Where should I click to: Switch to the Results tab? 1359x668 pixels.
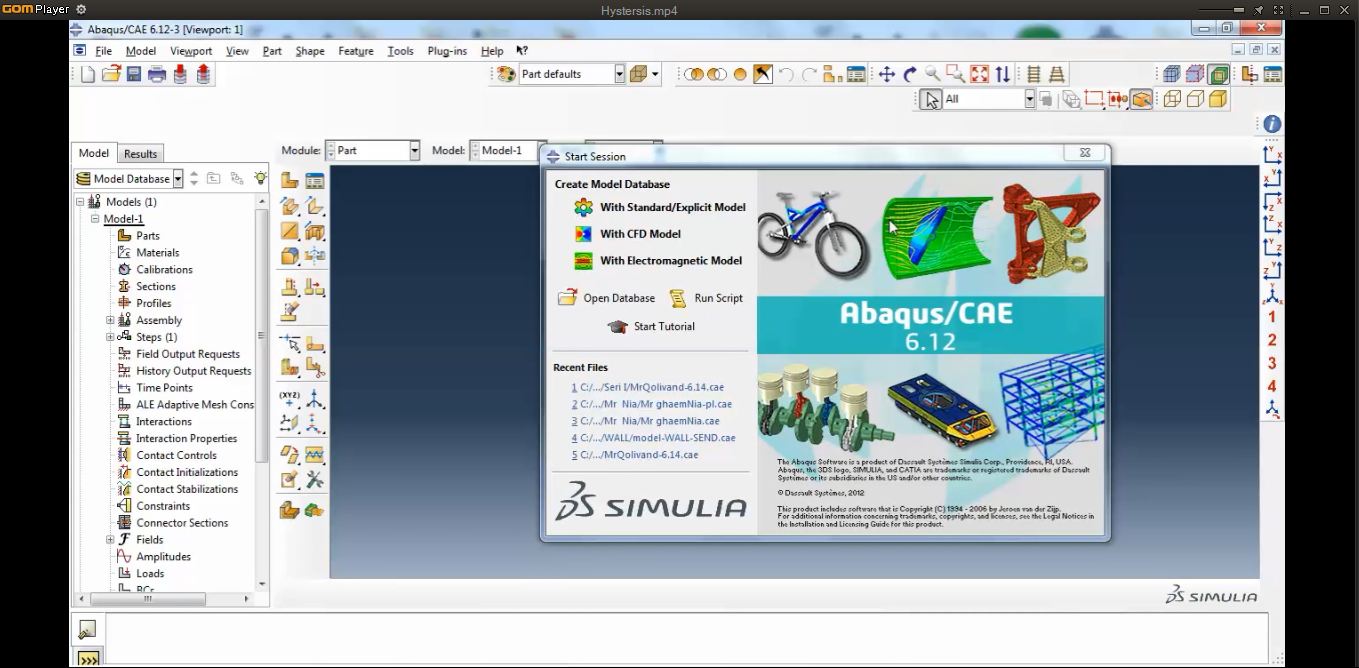[140, 154]
